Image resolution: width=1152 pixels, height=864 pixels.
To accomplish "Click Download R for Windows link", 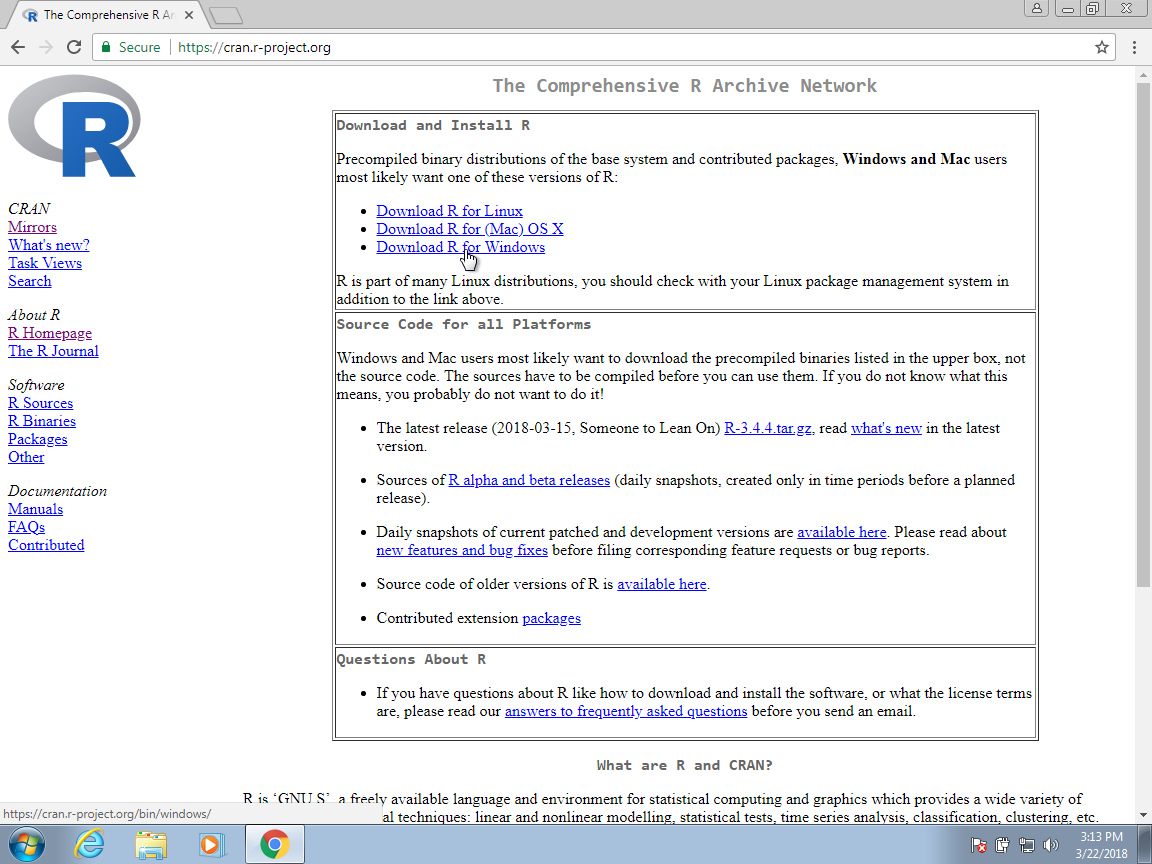I will (460, 247).
